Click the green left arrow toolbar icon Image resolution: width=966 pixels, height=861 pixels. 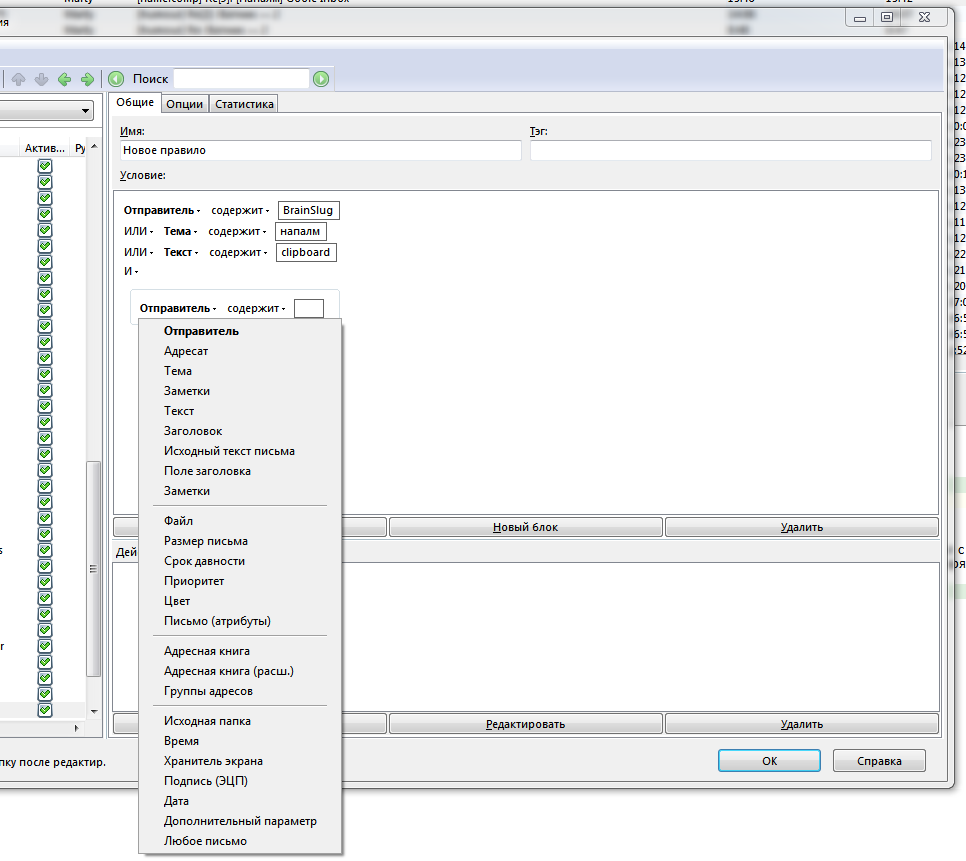[x=64, y=79]
